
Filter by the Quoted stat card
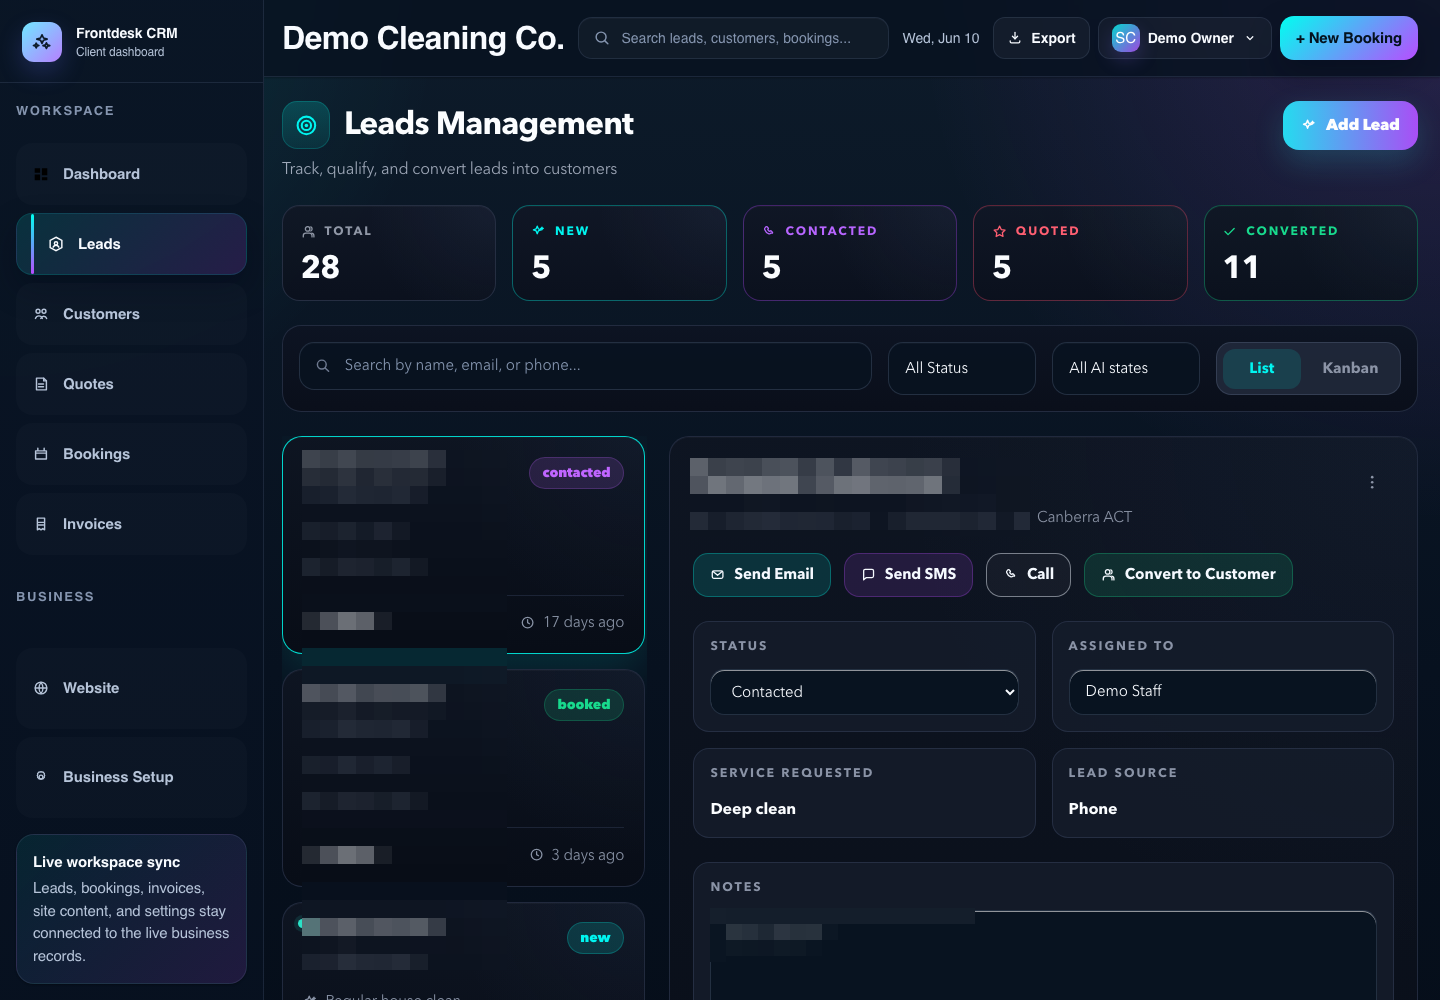[1080, 253]
